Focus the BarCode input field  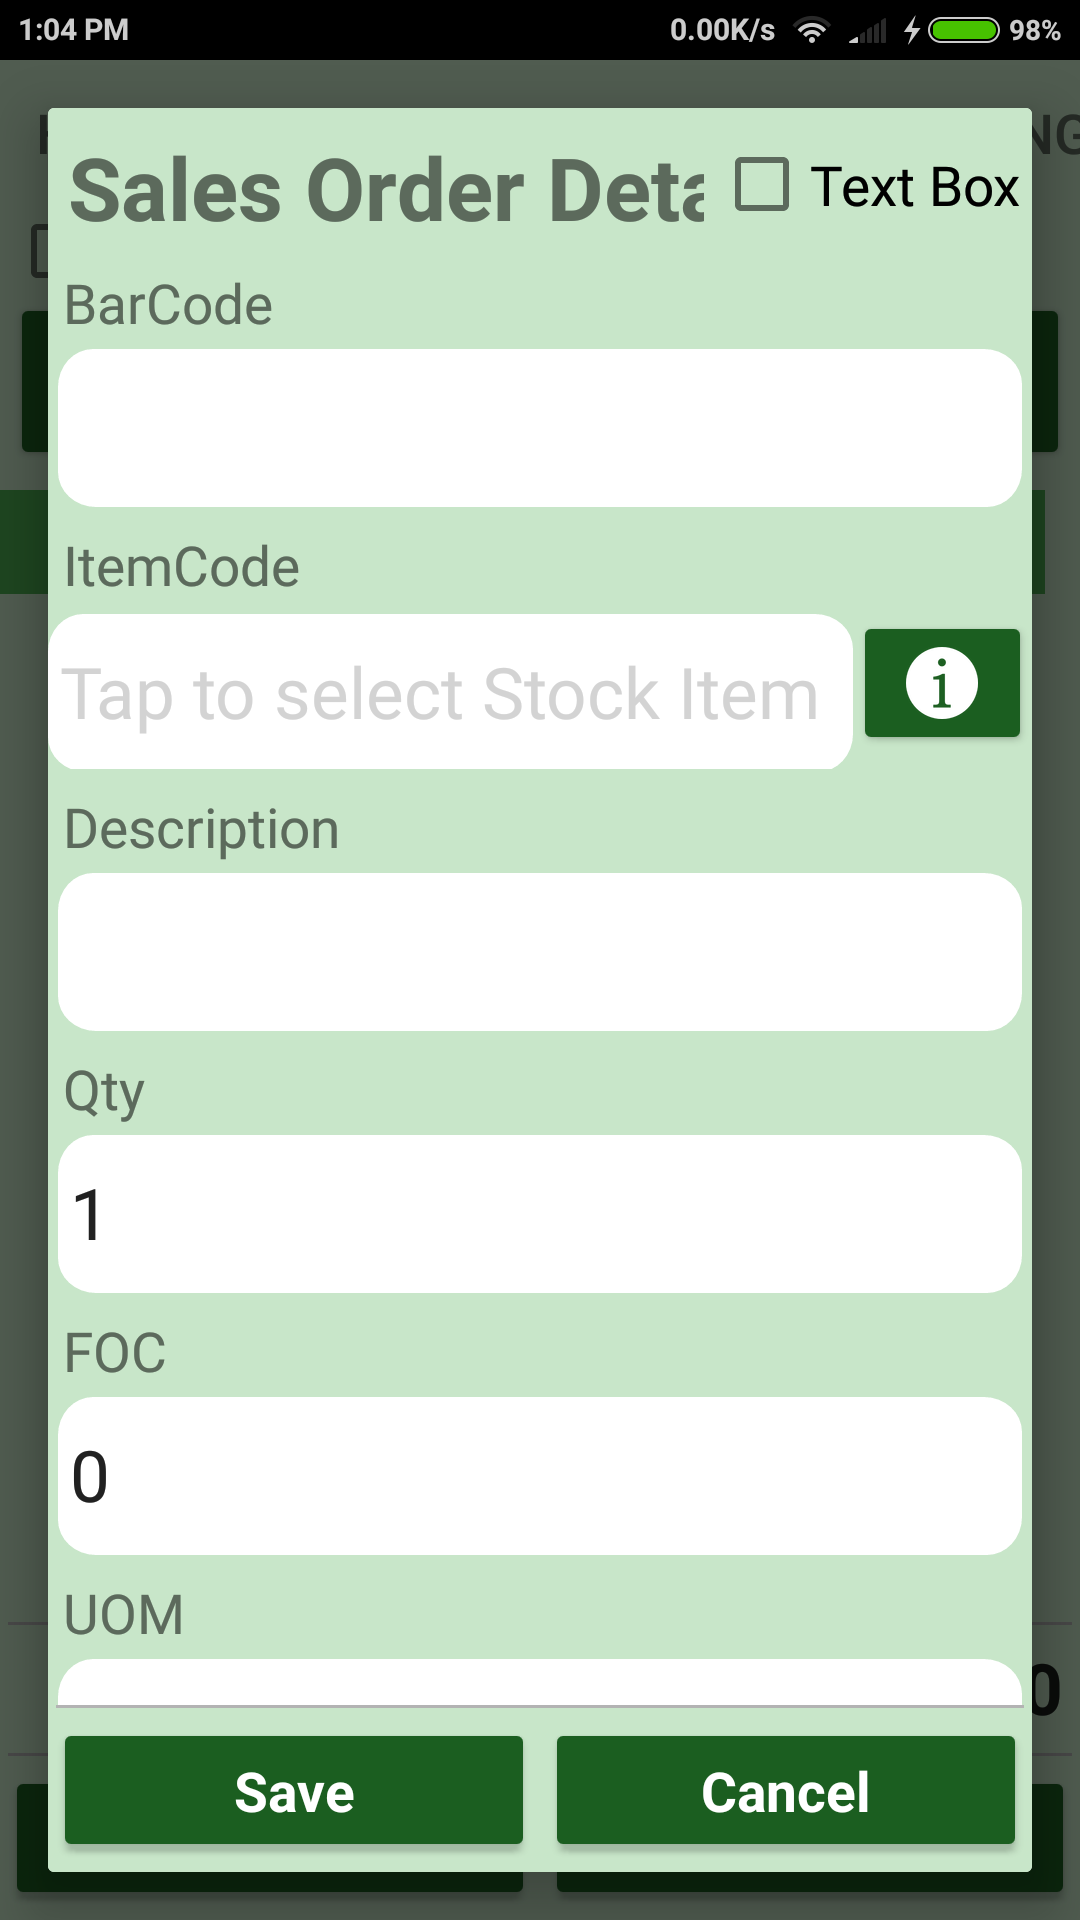[540, 428]
